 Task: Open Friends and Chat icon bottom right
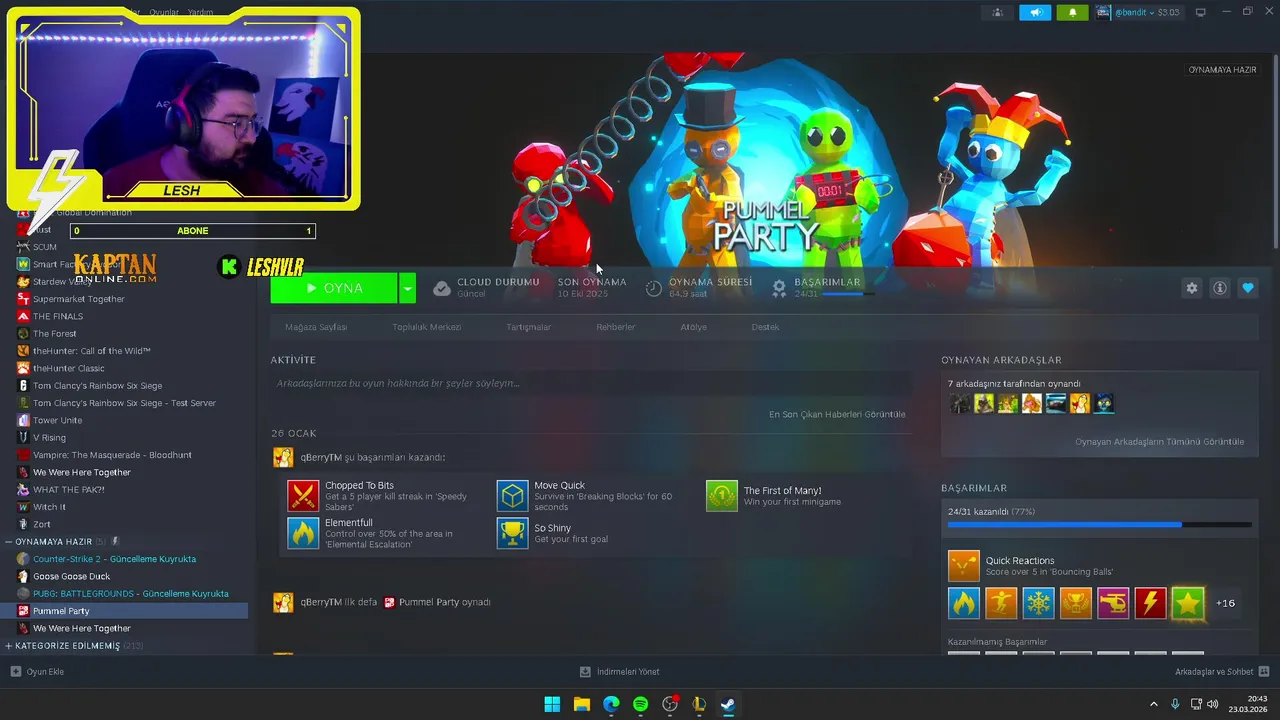(x=1264, y=671)
